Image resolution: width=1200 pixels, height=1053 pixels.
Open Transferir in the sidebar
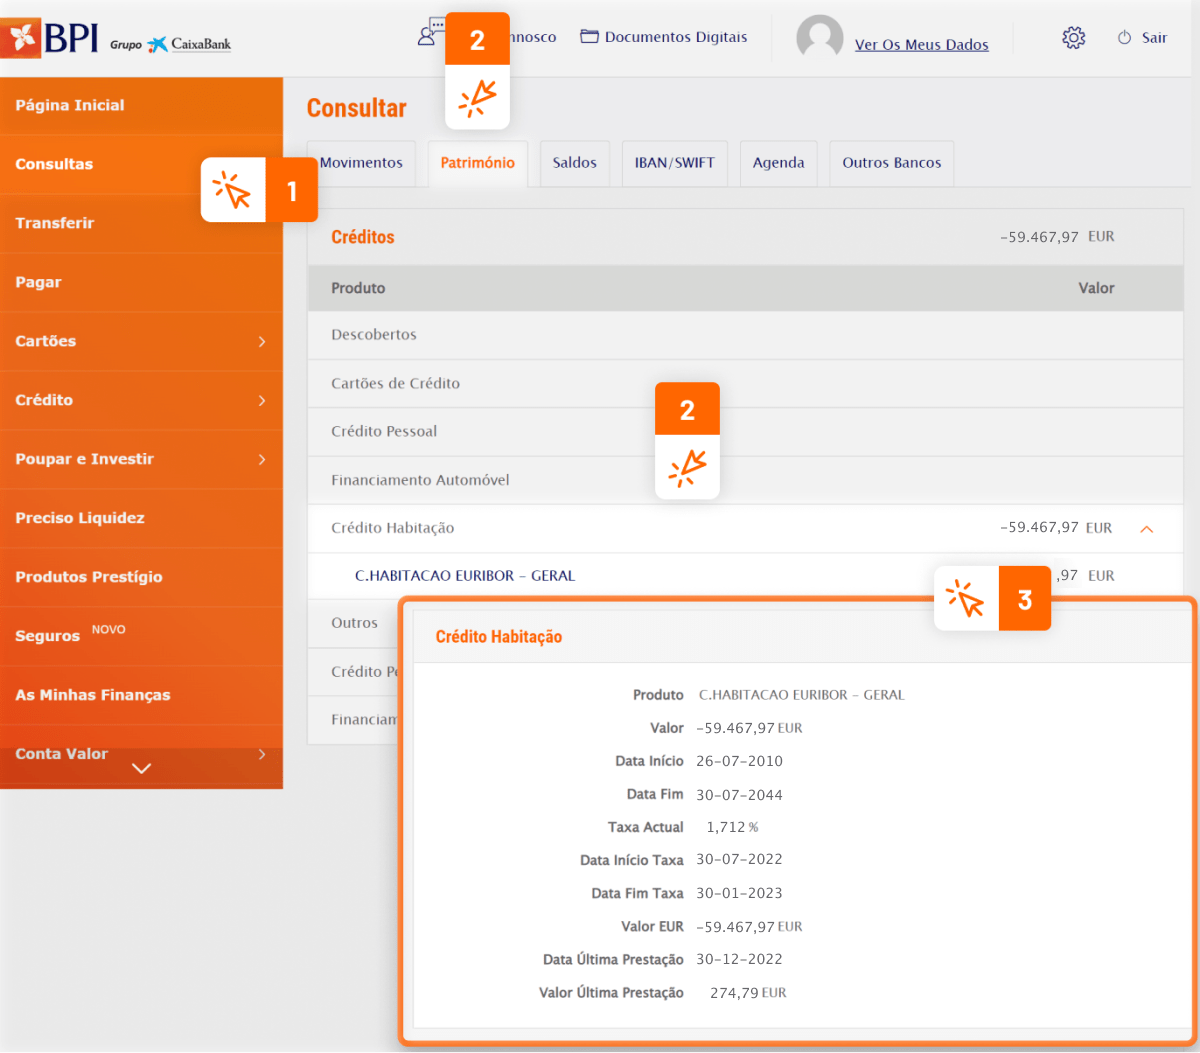tap(141, 224)
